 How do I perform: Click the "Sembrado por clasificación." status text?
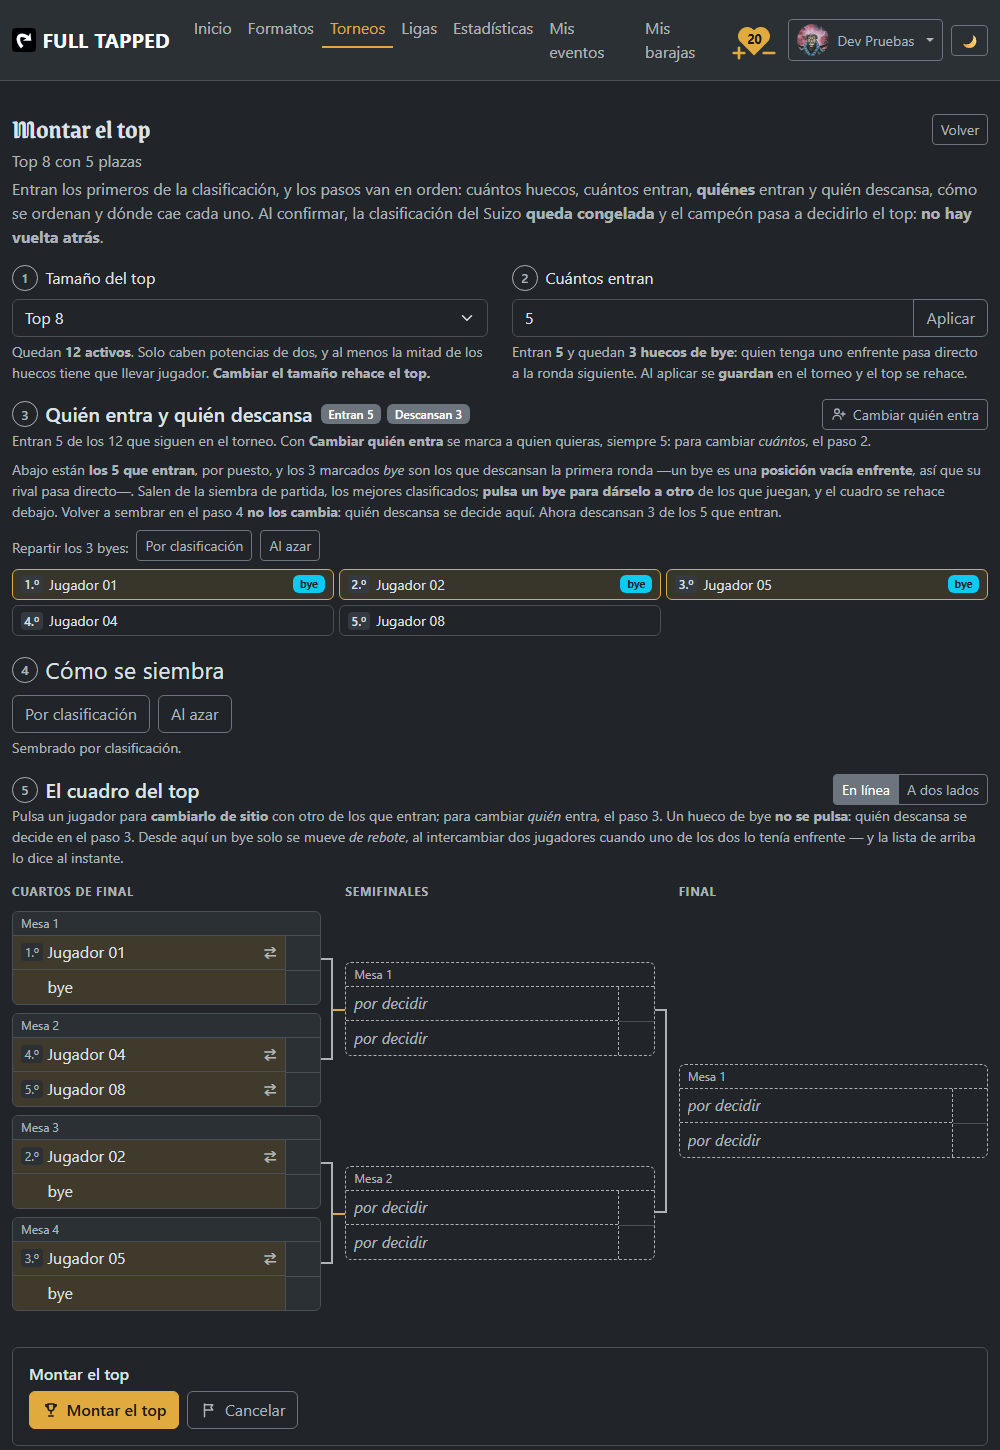[x=97, y=748]
